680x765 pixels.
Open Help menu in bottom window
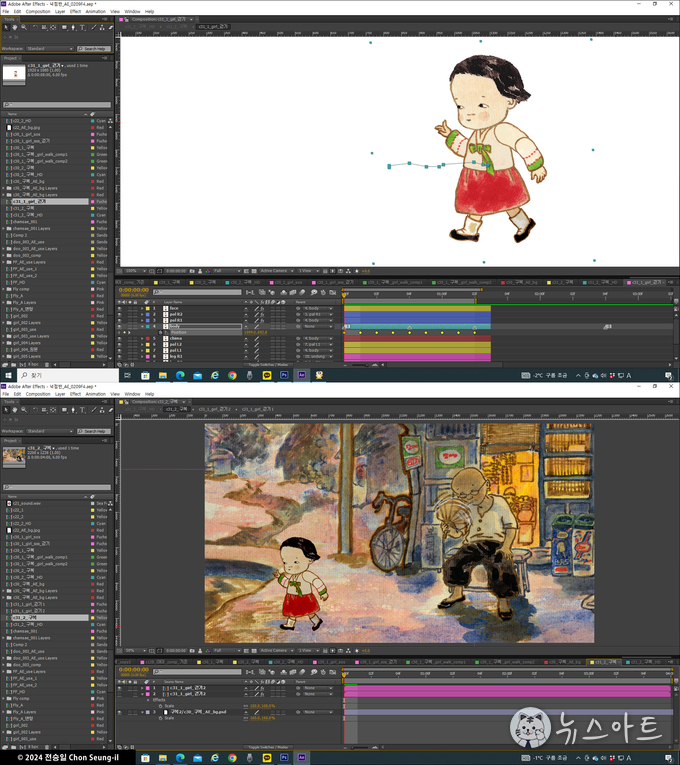(149, 394)
